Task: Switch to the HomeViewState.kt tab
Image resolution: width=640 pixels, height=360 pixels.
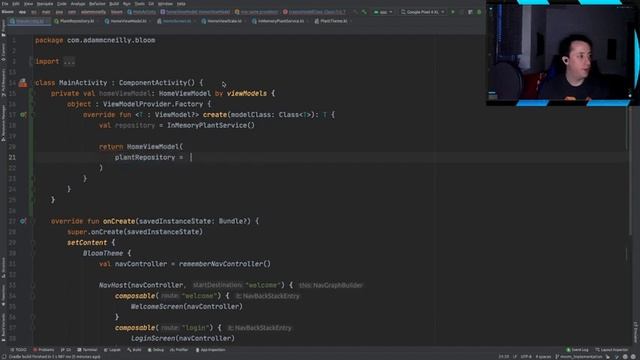Action: (x=224, y=21)
